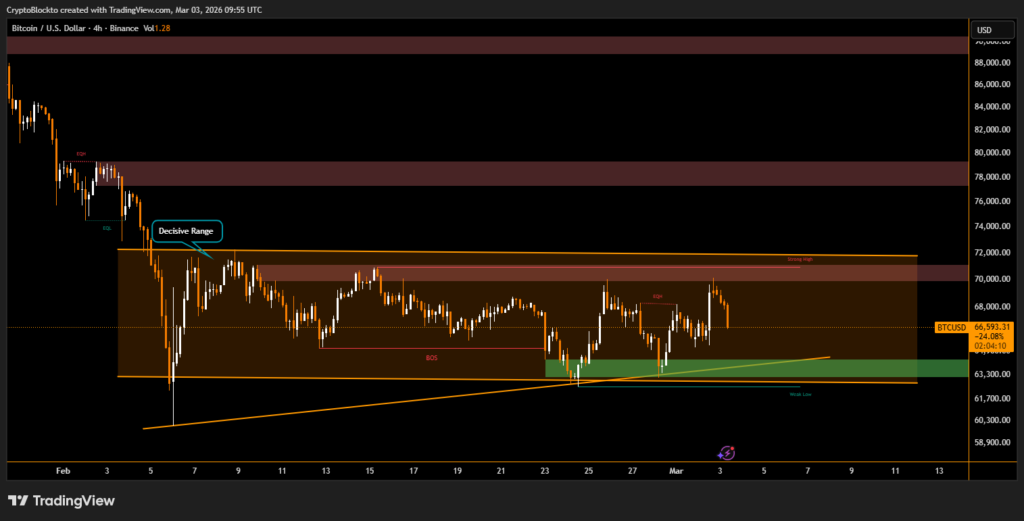Viewport: 1024px width, 521px height.
Task: Click the BTCUSD price label
Action: pyautogui.click(x=950, y=327)
